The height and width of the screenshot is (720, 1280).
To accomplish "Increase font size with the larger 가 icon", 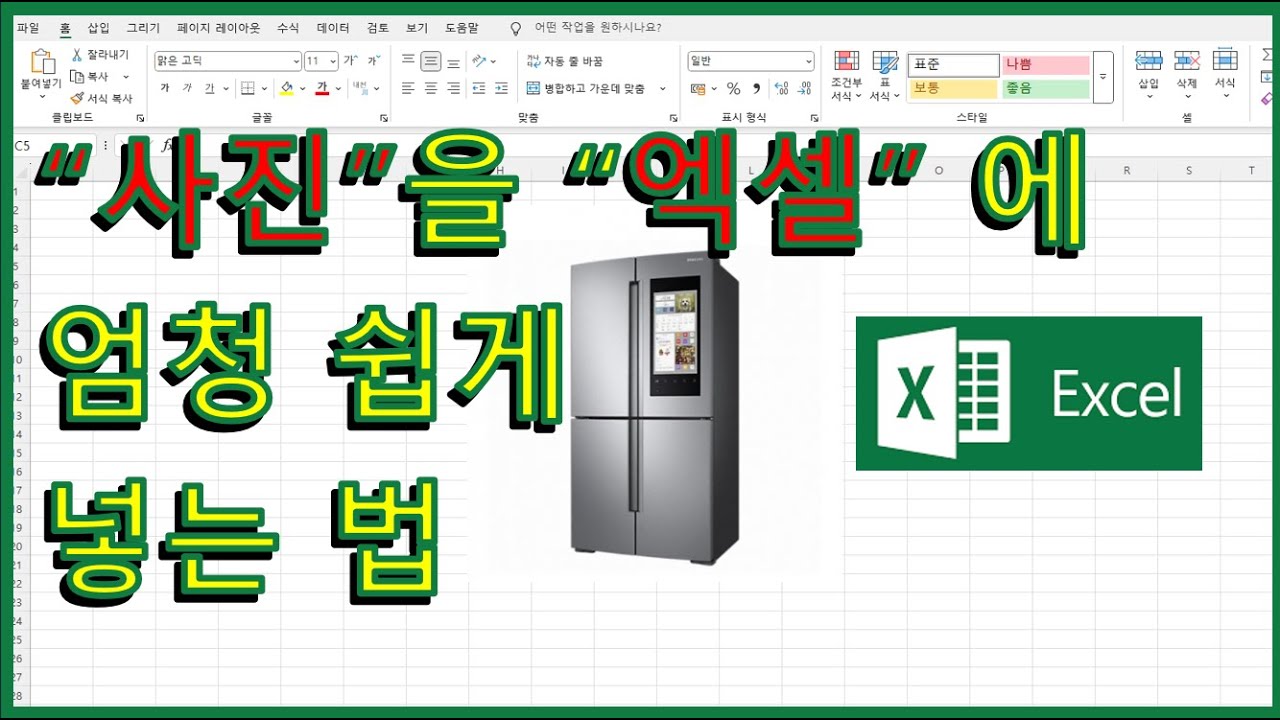I will (351, 61).
